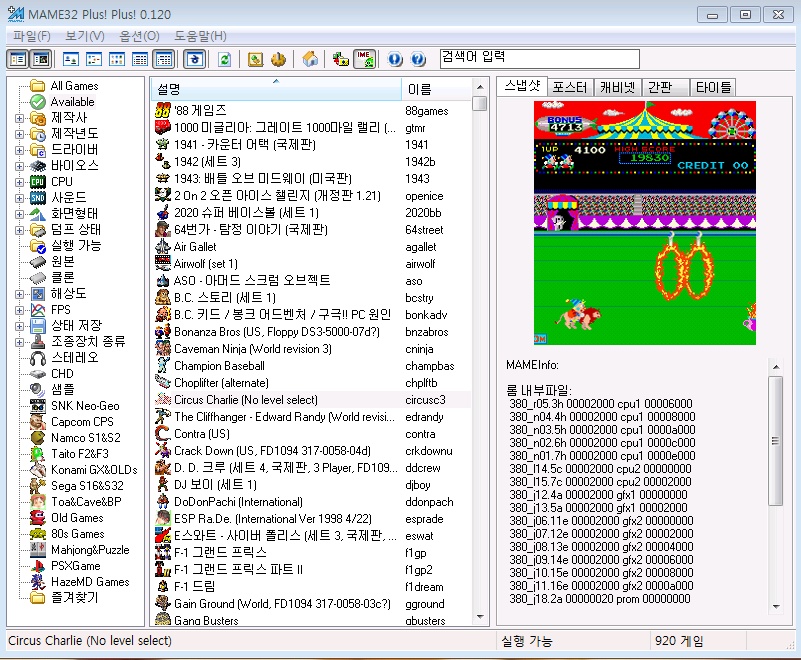Open help via question mark icon
801x660 pixels.
418,59
